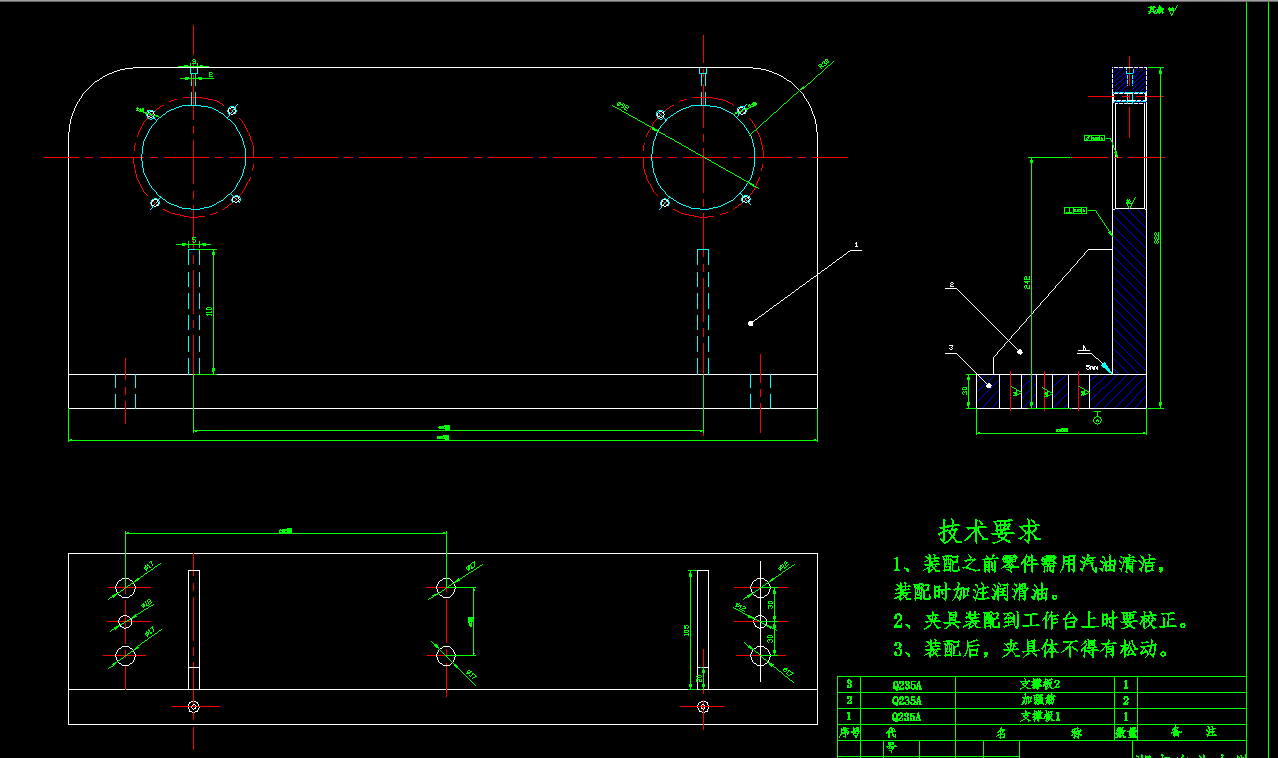Select the note 2、夹具装配到工作台上时要校正
The width and height of the screenshot is (1278, 758).
[1041, 621]
